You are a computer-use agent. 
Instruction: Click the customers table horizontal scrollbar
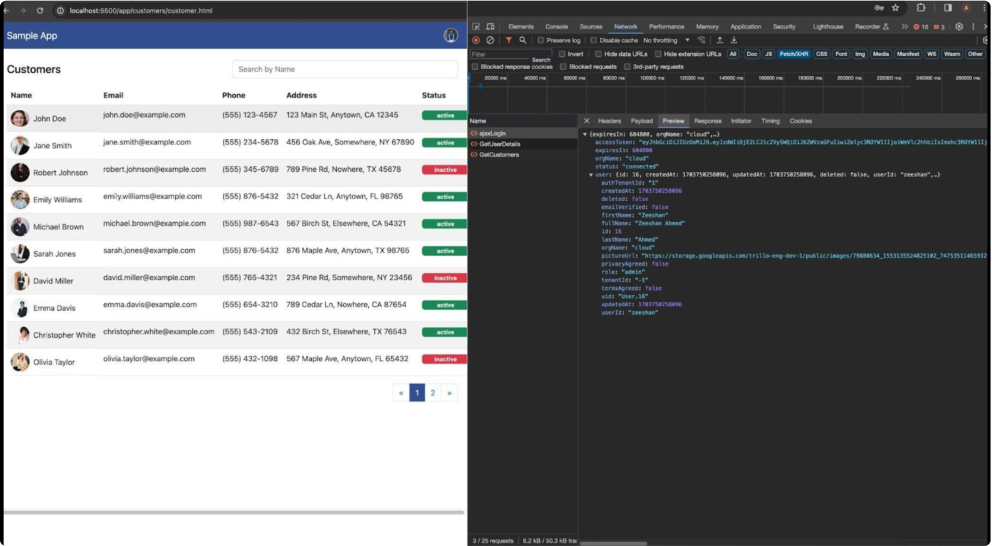coord(234,512)
